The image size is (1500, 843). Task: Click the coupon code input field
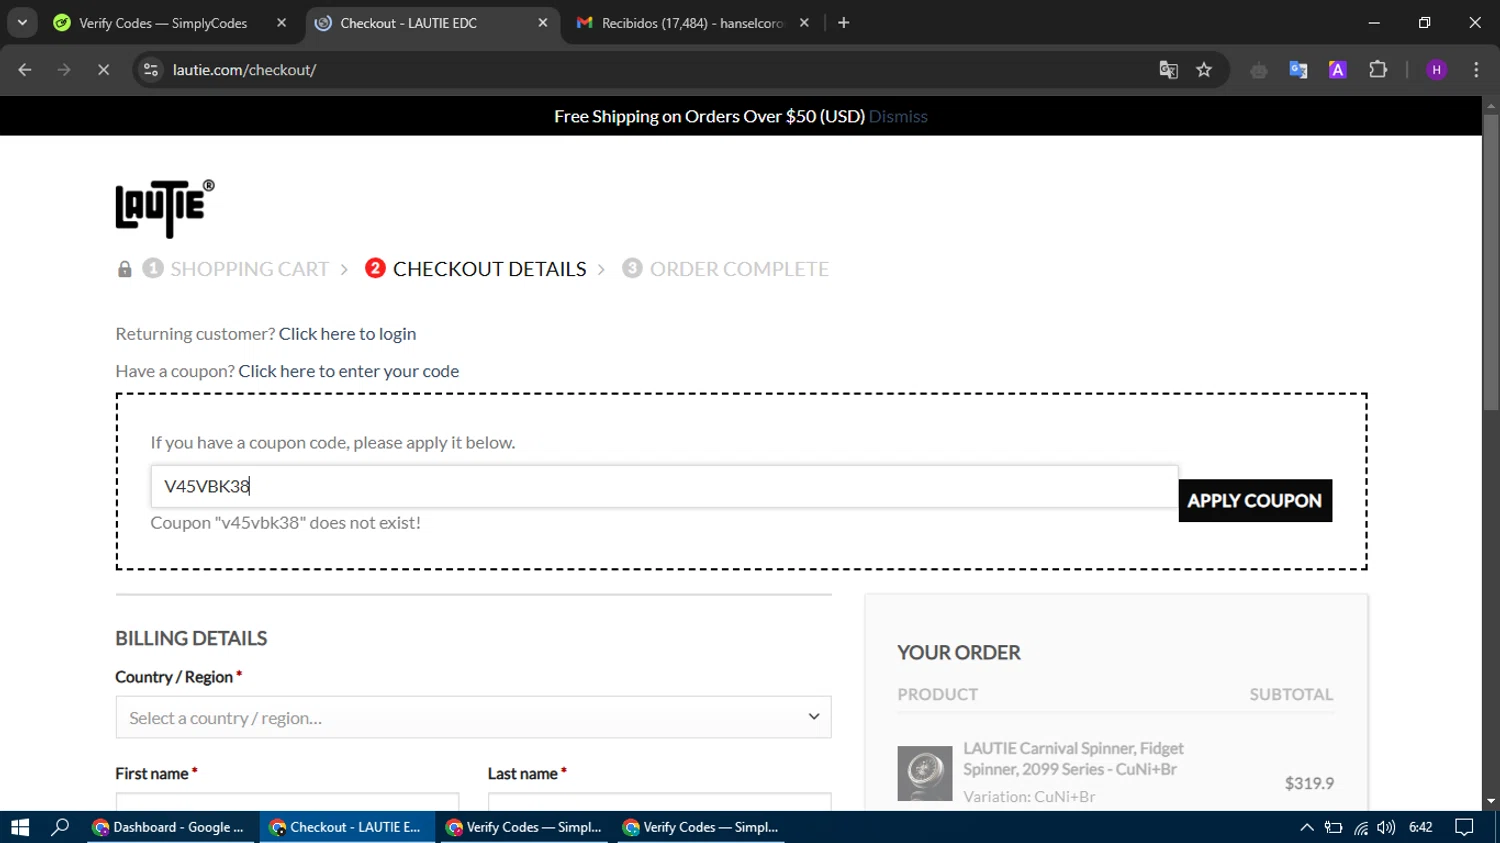664,486
